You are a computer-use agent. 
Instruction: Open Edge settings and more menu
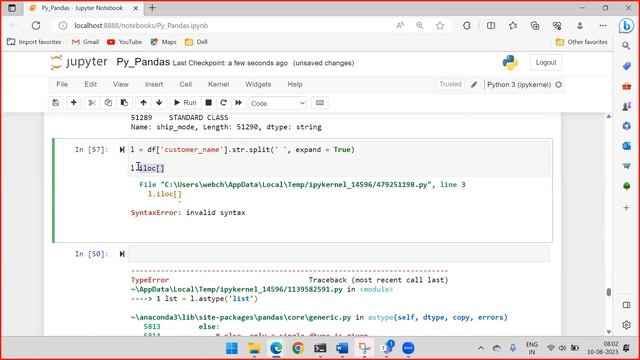(x=603, y=25)
